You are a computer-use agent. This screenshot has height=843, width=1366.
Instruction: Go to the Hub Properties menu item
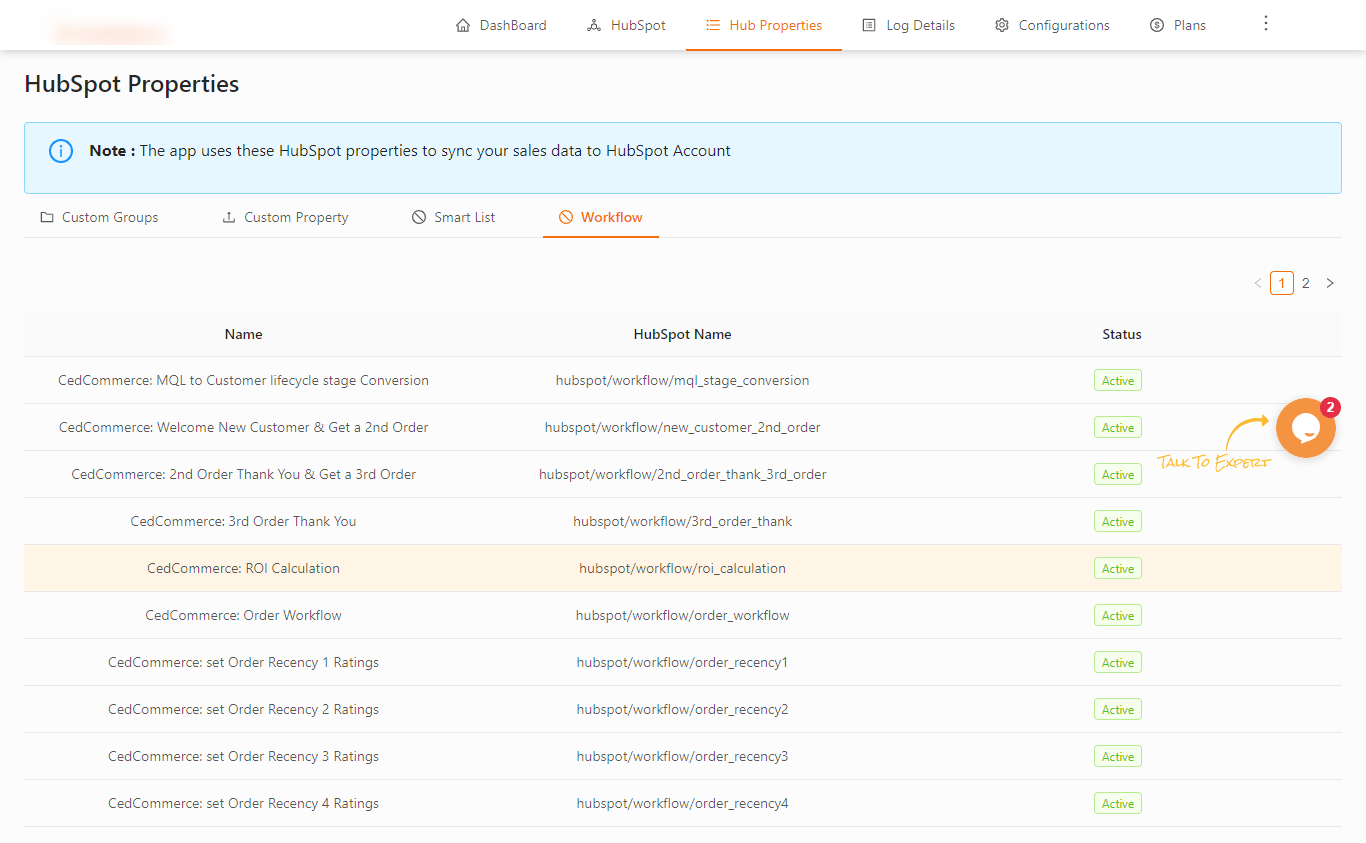click(764, 25)
